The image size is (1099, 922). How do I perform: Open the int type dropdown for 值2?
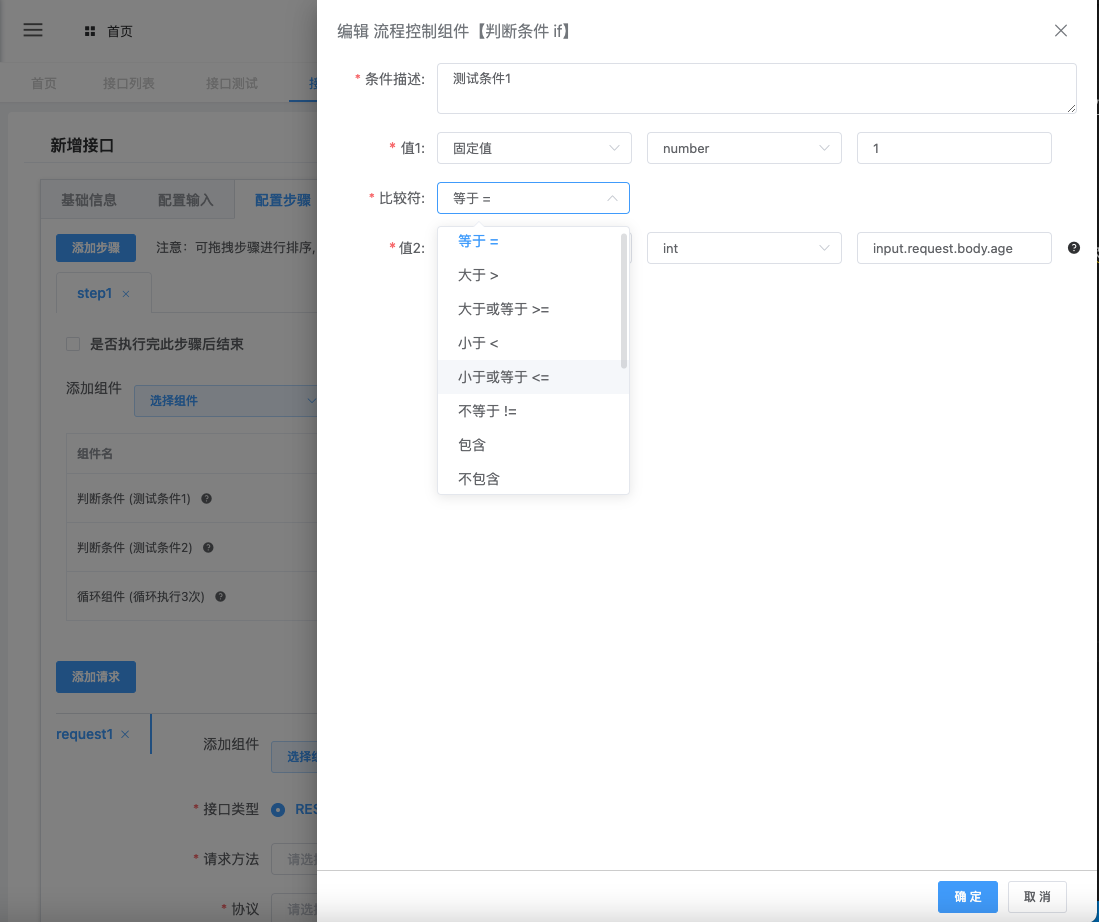(744, 248)
